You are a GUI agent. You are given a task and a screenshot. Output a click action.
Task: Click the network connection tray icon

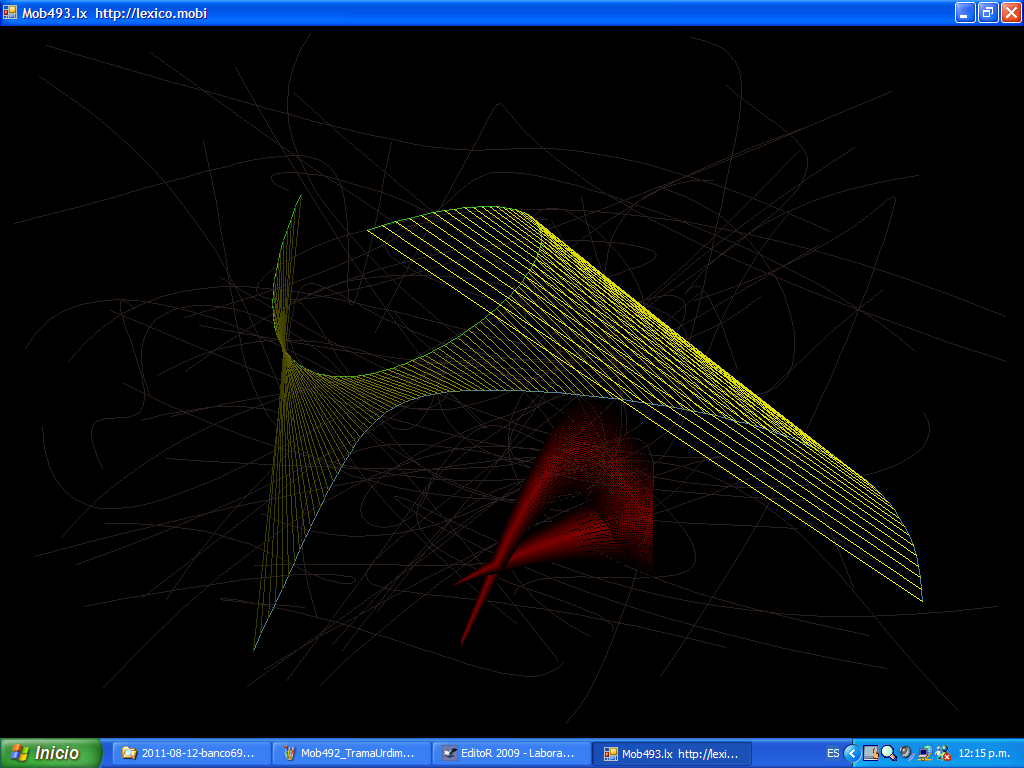click(x=924, y=753)
